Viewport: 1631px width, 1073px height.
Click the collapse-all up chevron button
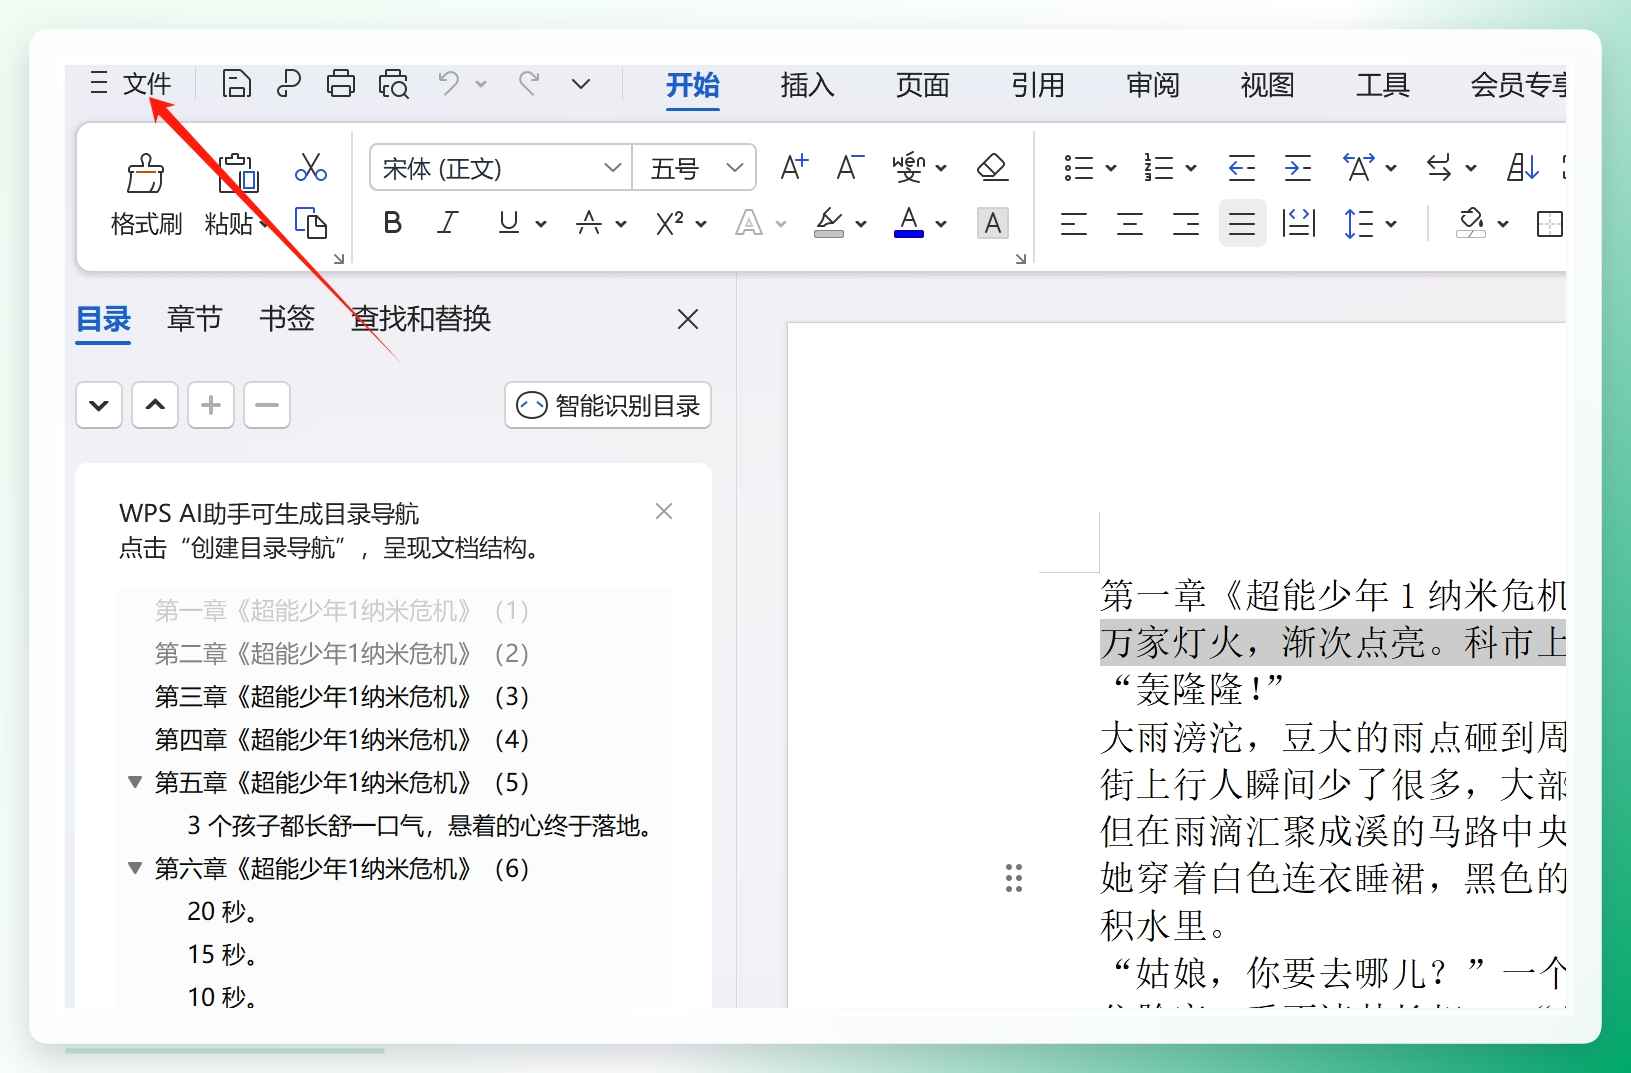click(155, 405)
